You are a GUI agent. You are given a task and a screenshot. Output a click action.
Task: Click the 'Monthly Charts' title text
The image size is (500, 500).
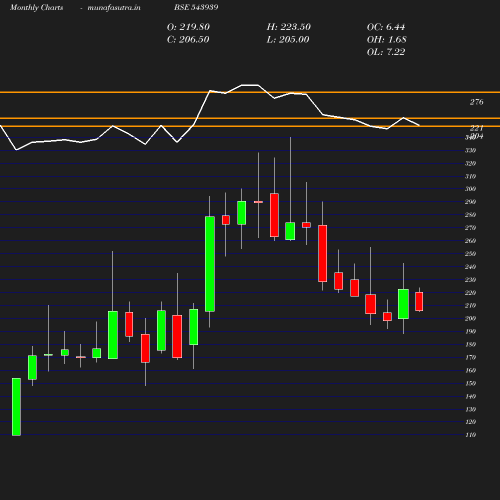36,7
